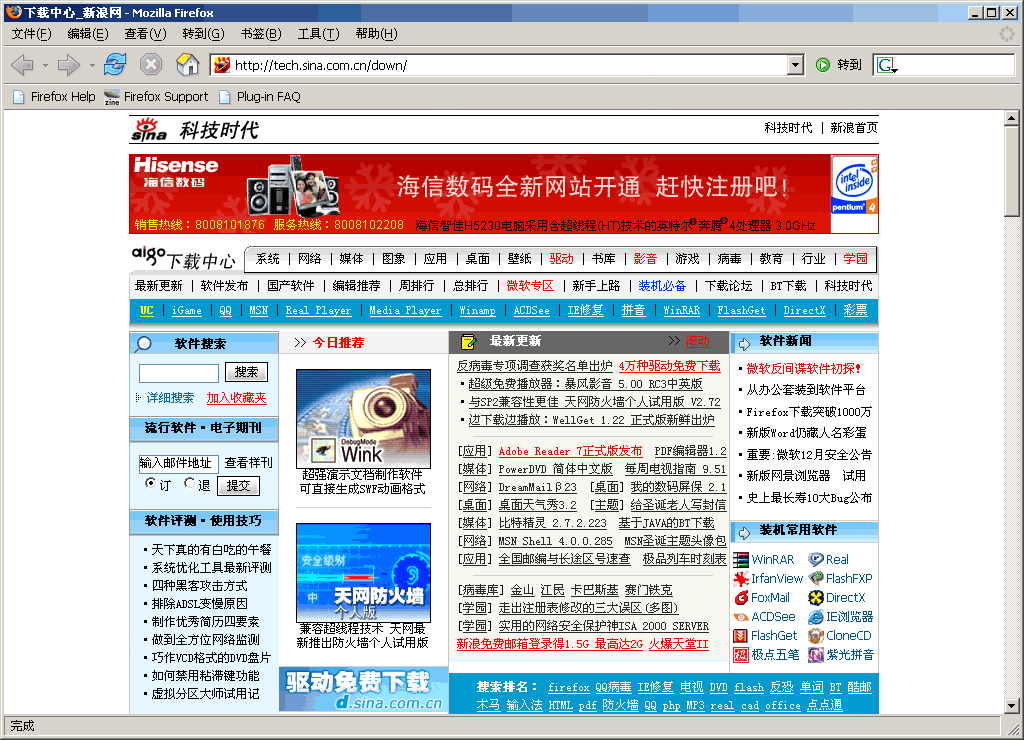
Task: Open the 驱动 category tab
Action: pos(561,259)
